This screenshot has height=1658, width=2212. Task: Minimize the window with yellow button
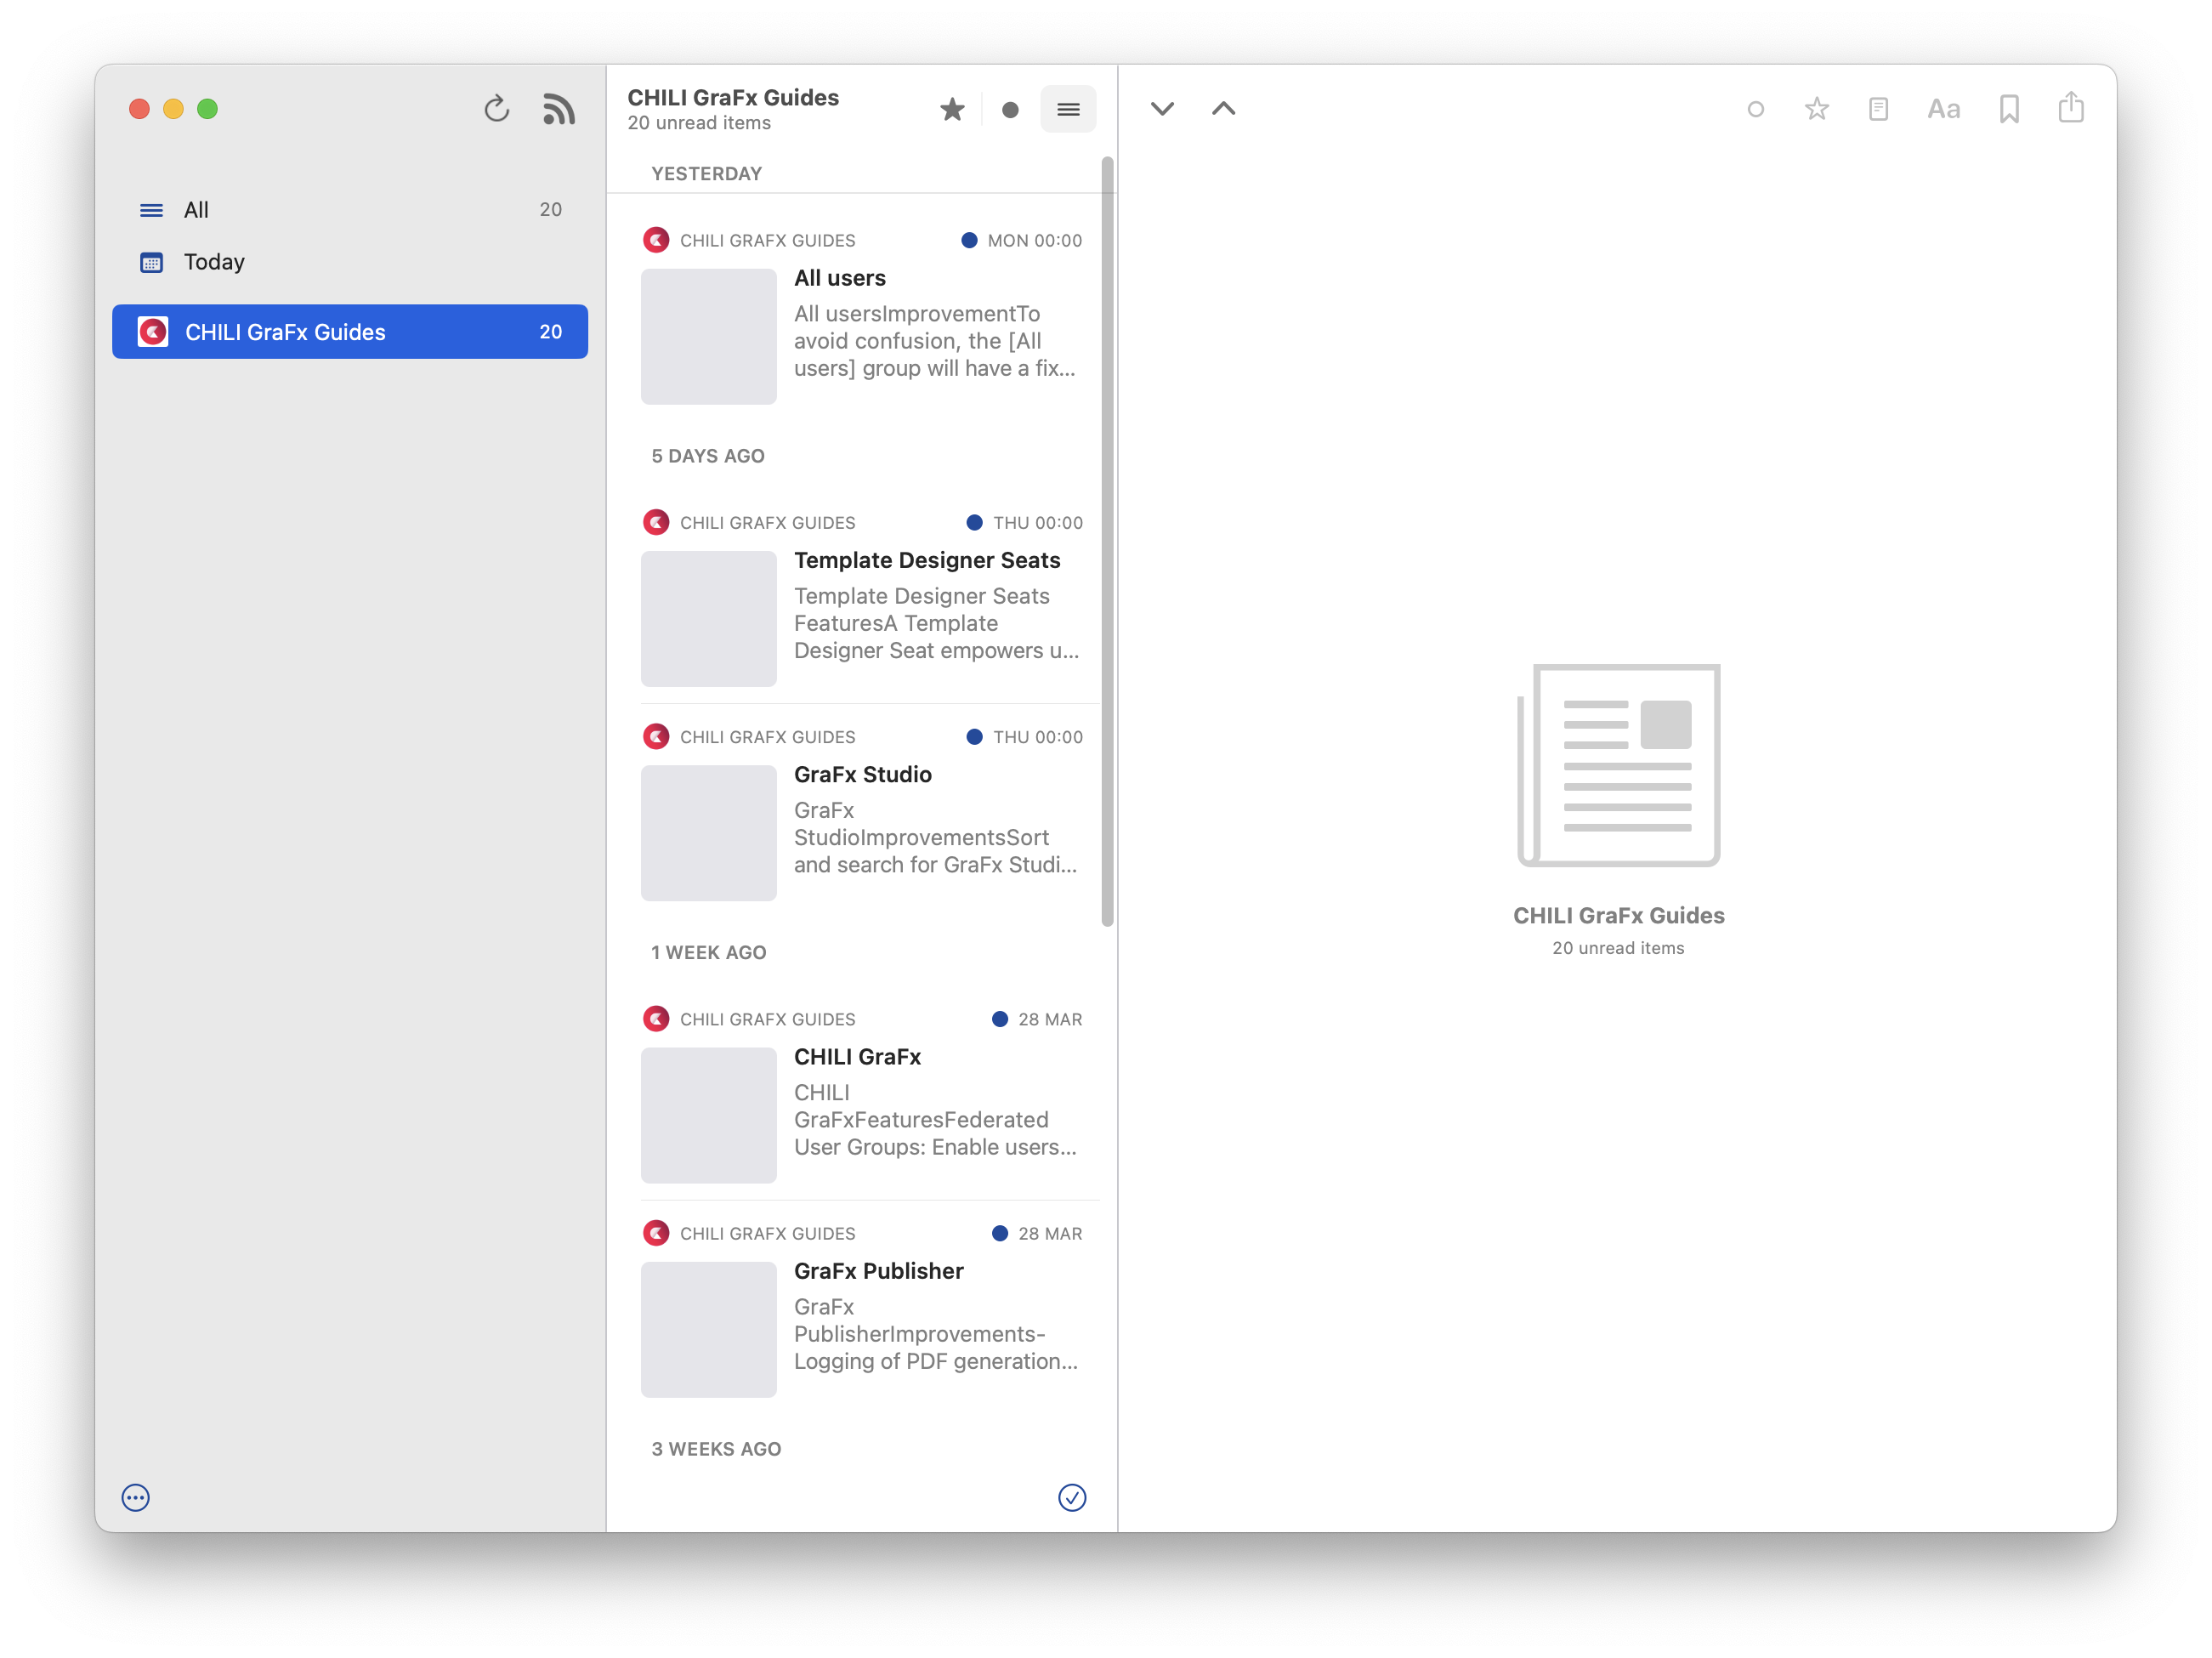173,109
